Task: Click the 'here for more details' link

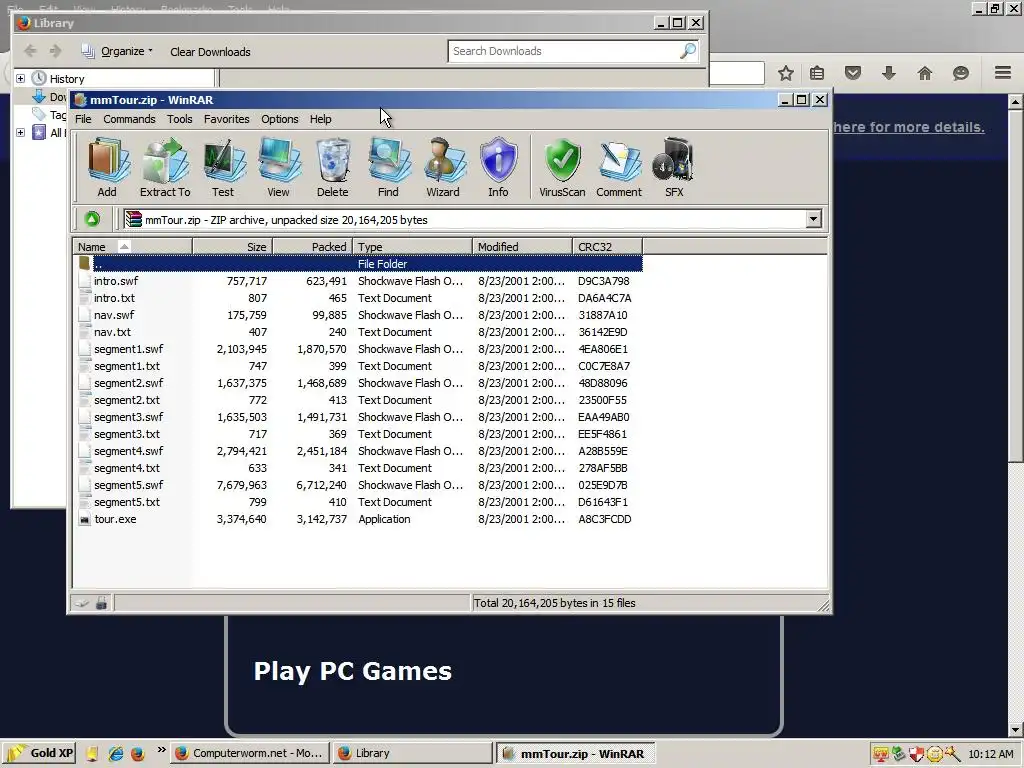Action: click(x=908, y=127)
